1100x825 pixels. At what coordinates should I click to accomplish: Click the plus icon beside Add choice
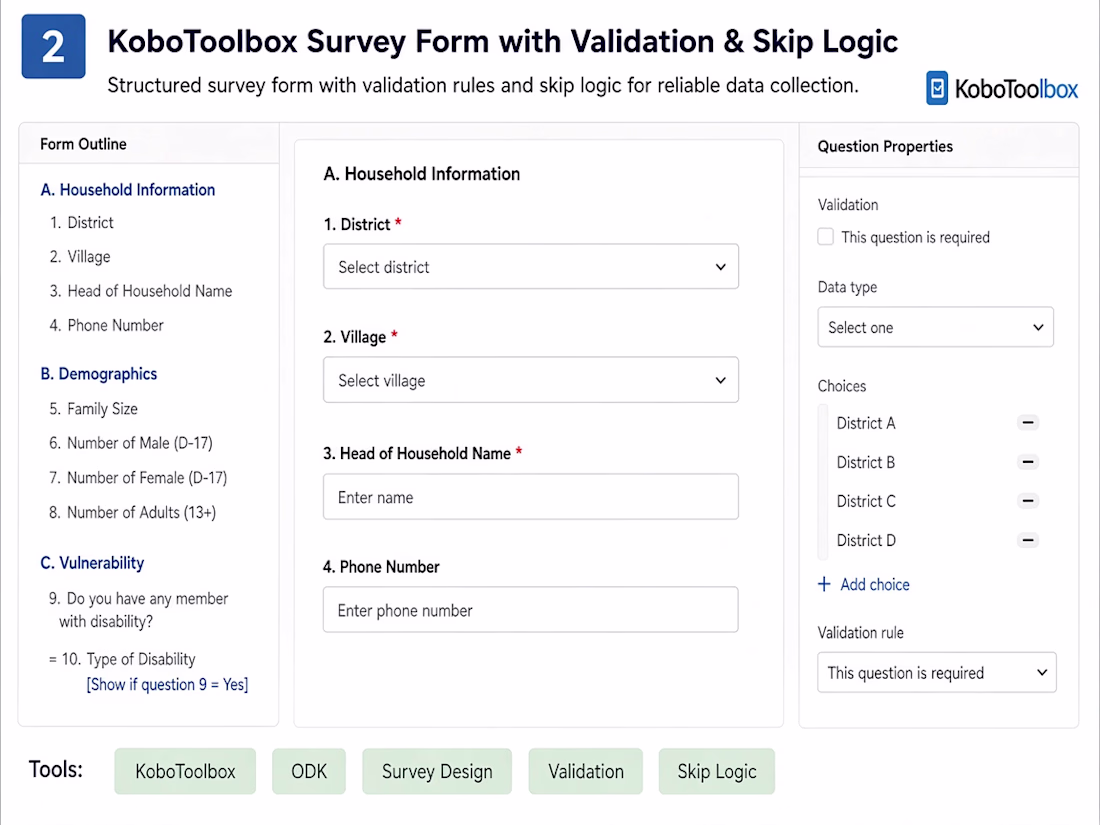824,584
